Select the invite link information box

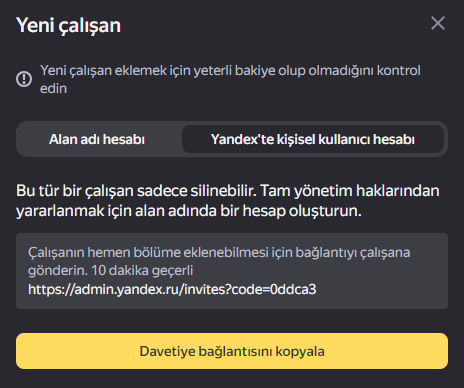[232, 271]
